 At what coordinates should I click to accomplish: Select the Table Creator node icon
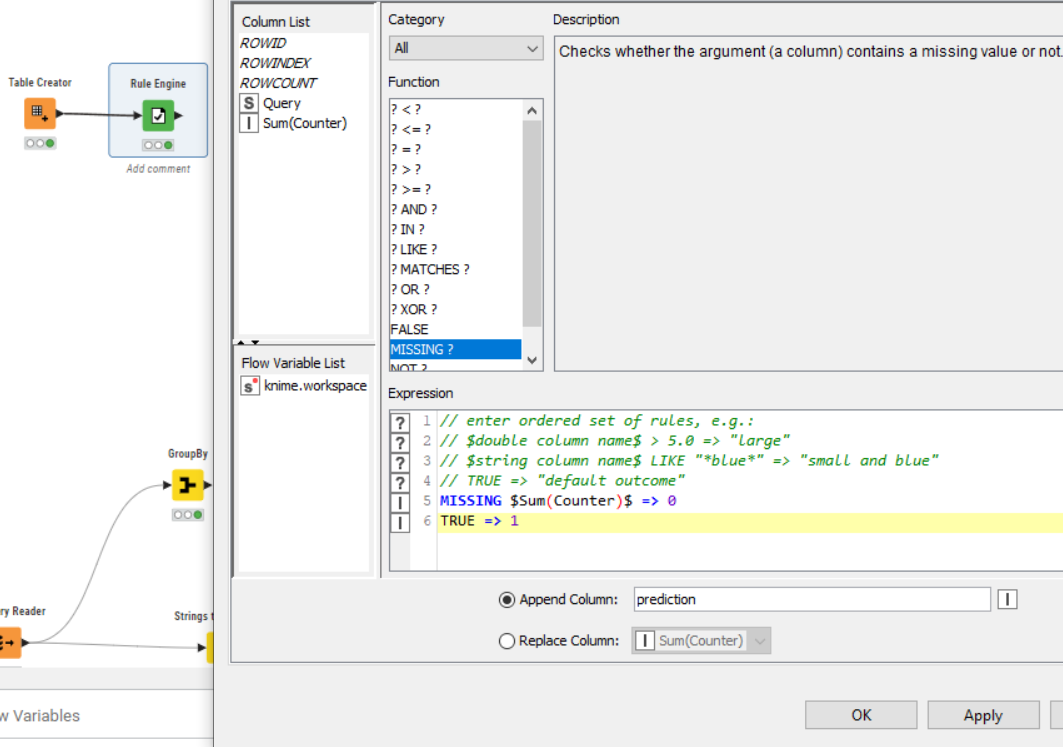[40, 113]
